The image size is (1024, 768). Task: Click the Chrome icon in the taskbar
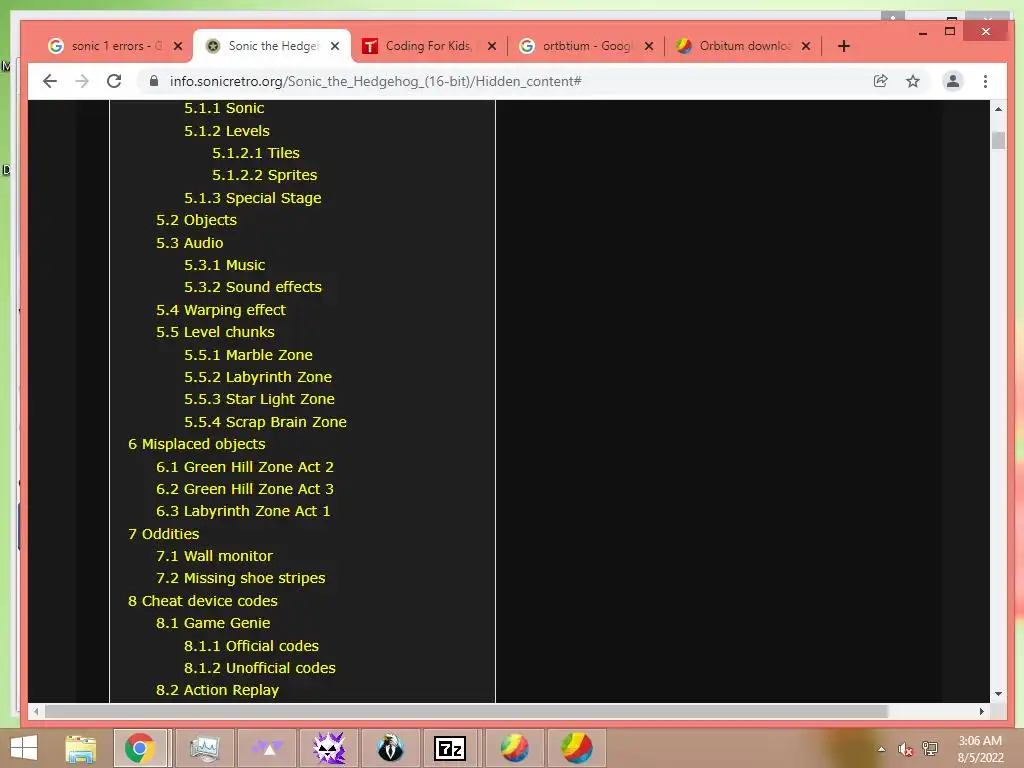tap(140, 748)
